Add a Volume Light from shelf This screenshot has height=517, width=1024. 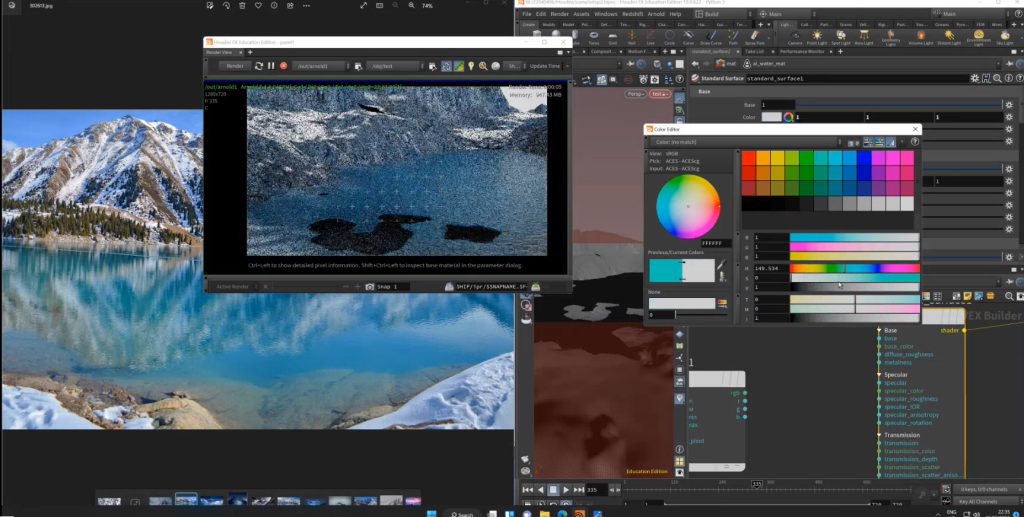(921, 37)
